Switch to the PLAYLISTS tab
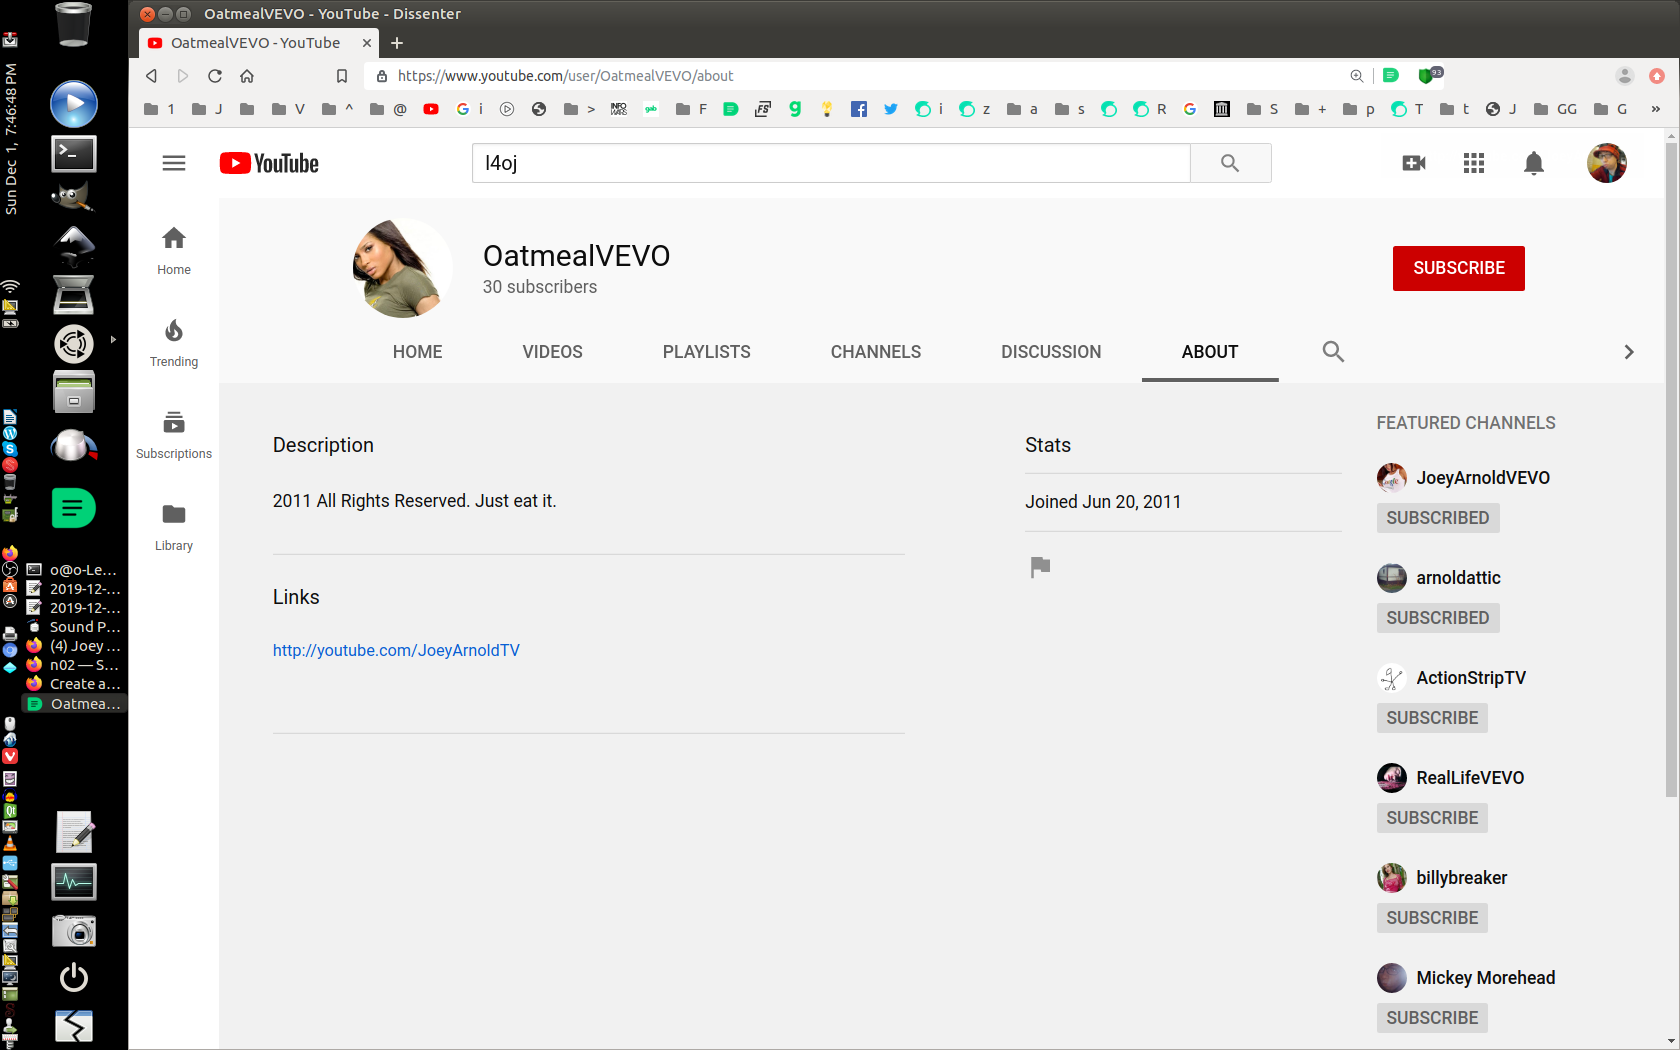Screen dimensions: 1680x1050 [706, 352]
